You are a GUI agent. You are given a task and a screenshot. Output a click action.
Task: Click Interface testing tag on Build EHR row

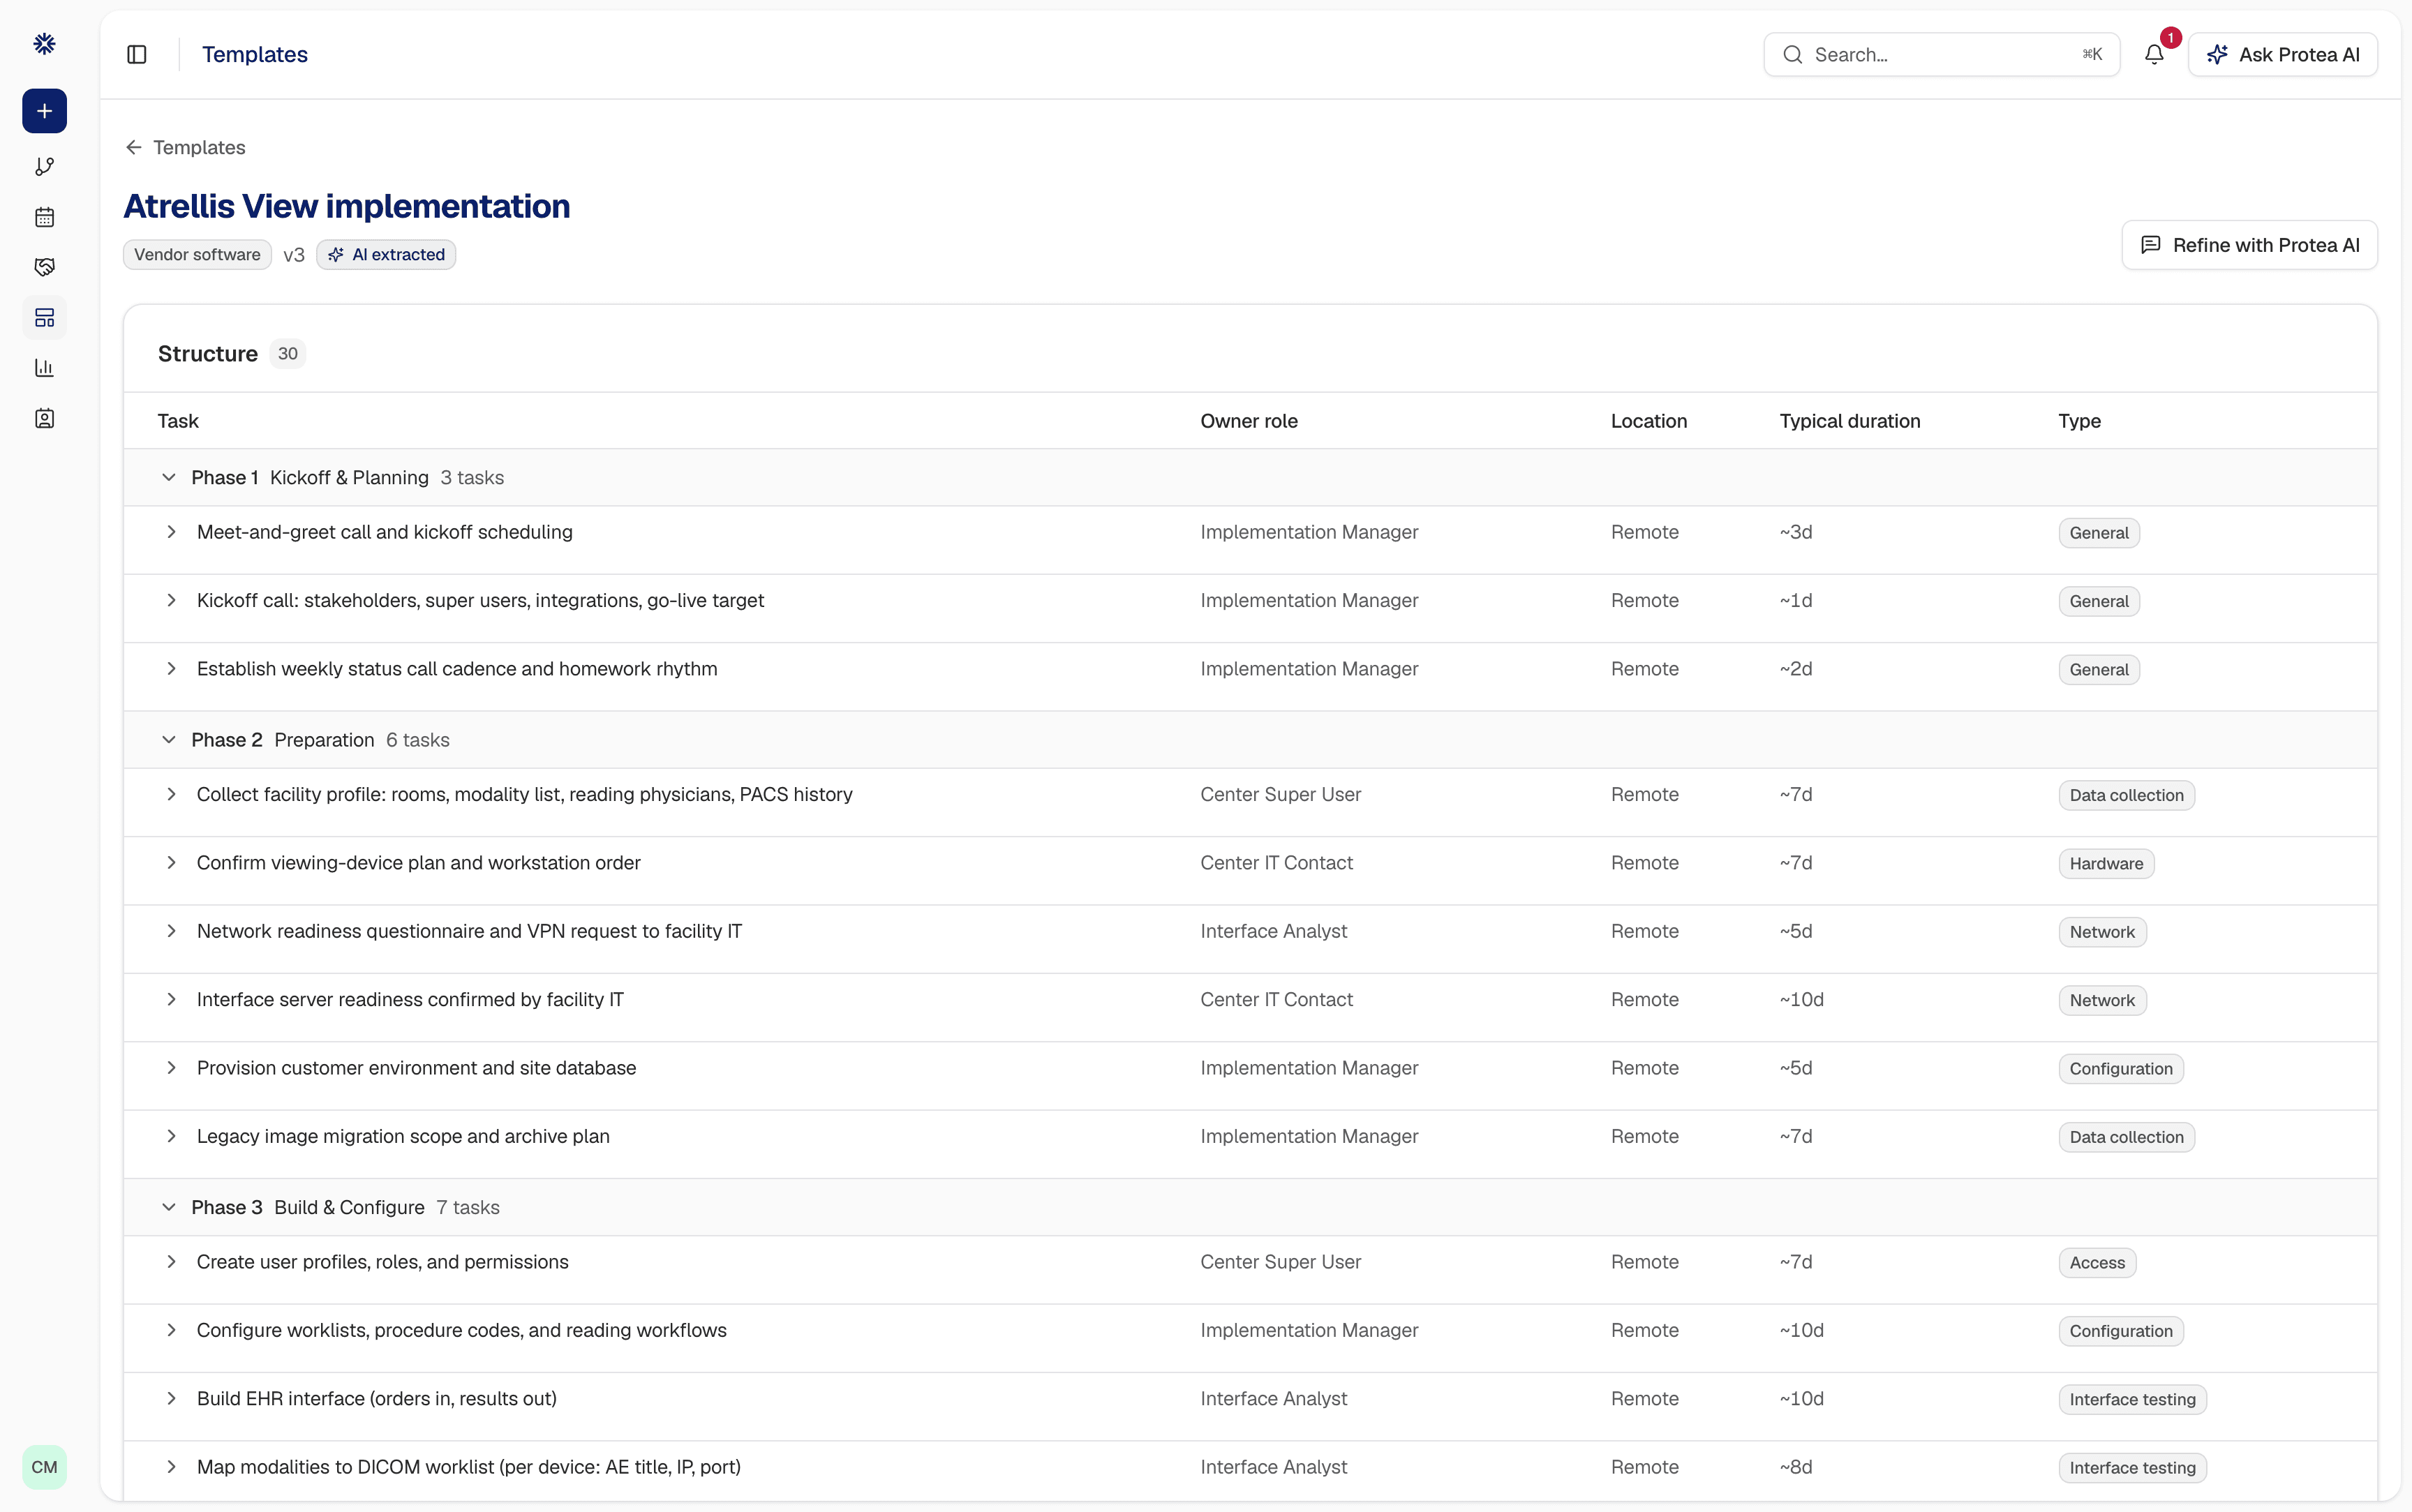coord(2132,1400)
